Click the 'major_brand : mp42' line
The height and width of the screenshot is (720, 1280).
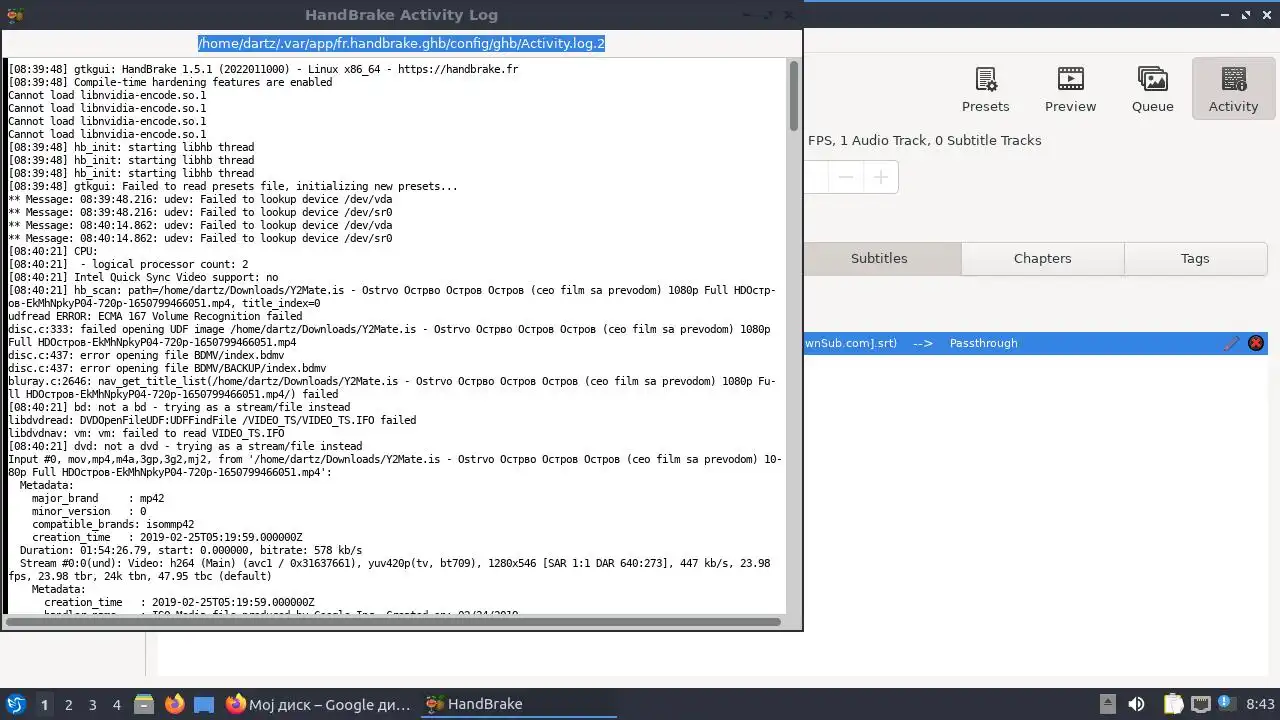98,498
